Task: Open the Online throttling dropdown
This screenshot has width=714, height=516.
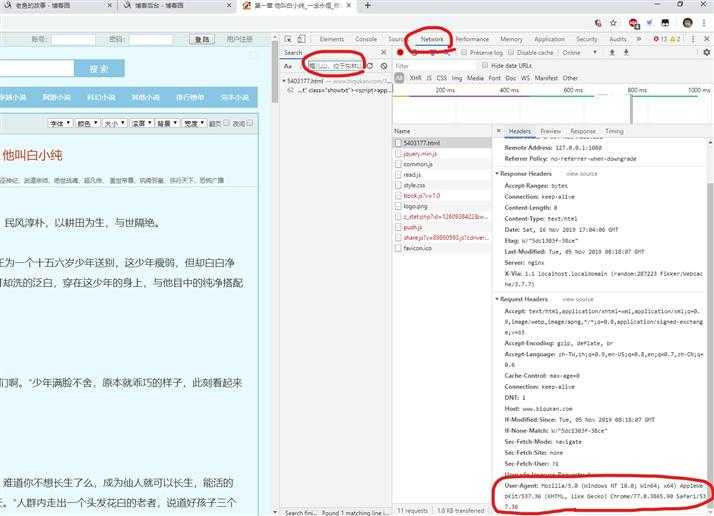Action: (579, 52)
